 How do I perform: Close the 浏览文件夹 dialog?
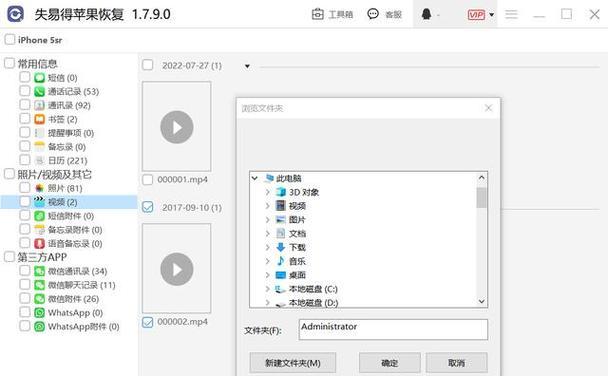click(488, 108)
